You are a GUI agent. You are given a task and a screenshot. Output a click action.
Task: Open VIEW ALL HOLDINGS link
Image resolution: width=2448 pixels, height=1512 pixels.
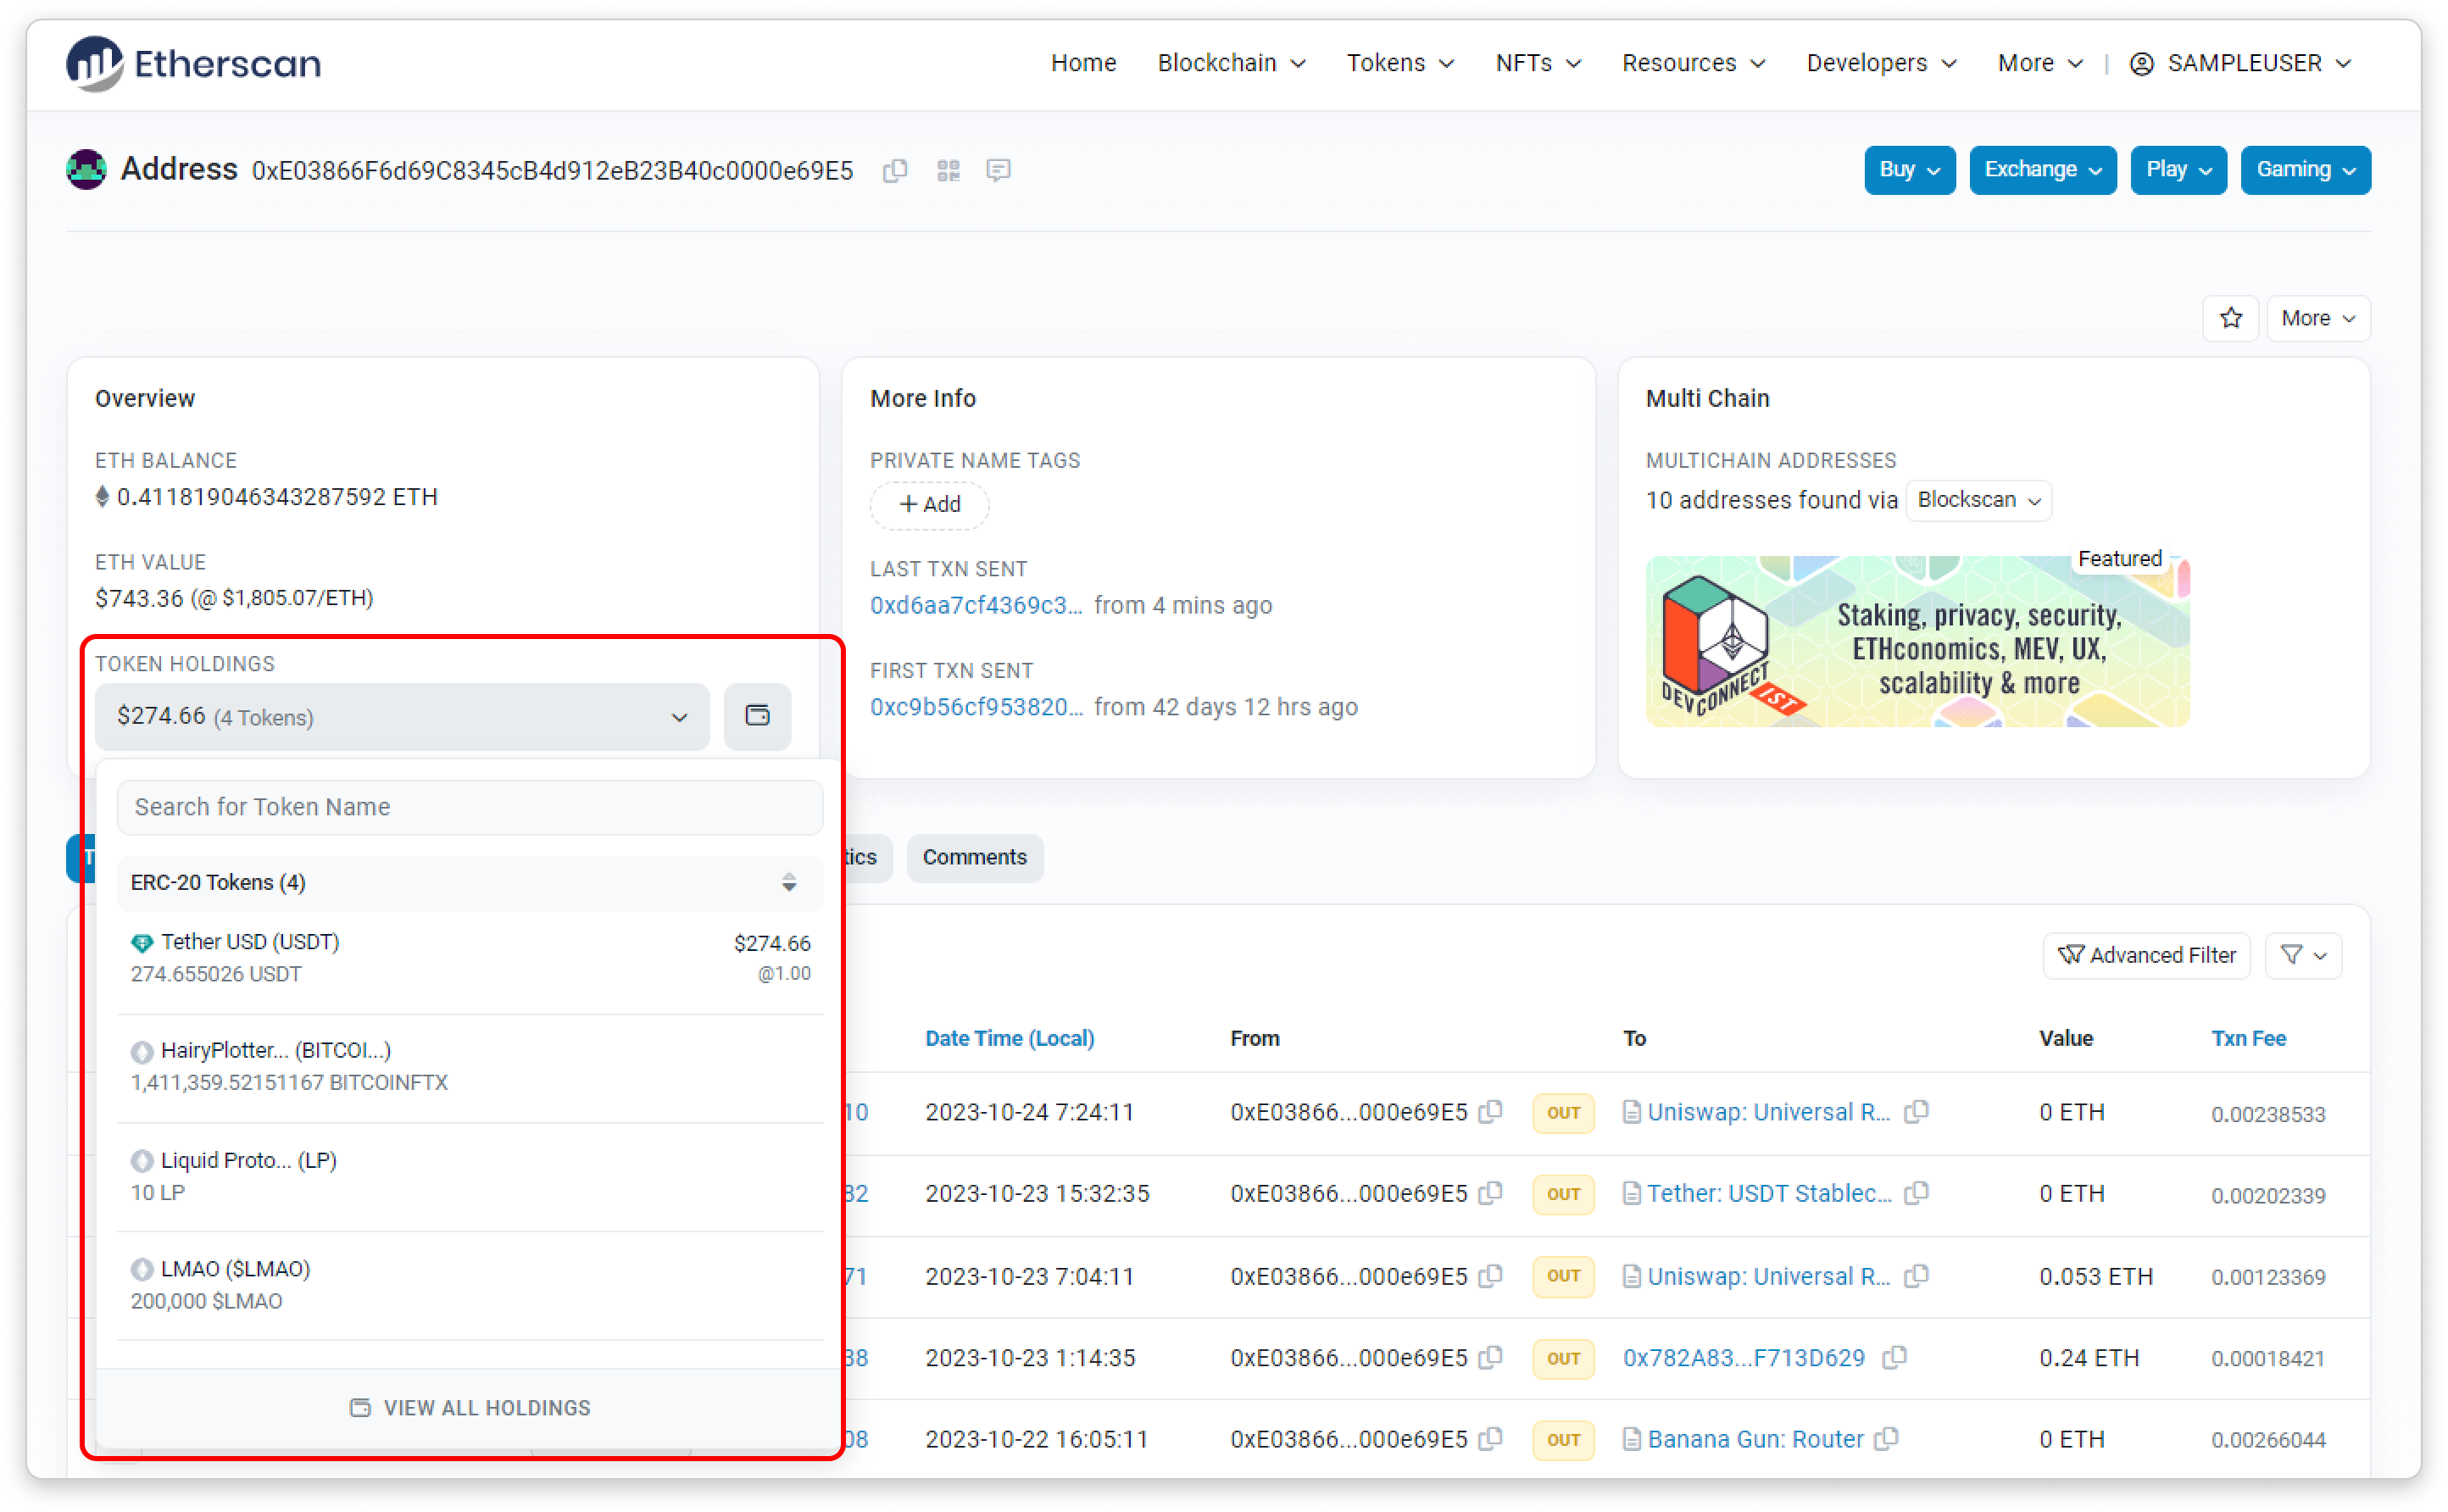point(470,1408)
